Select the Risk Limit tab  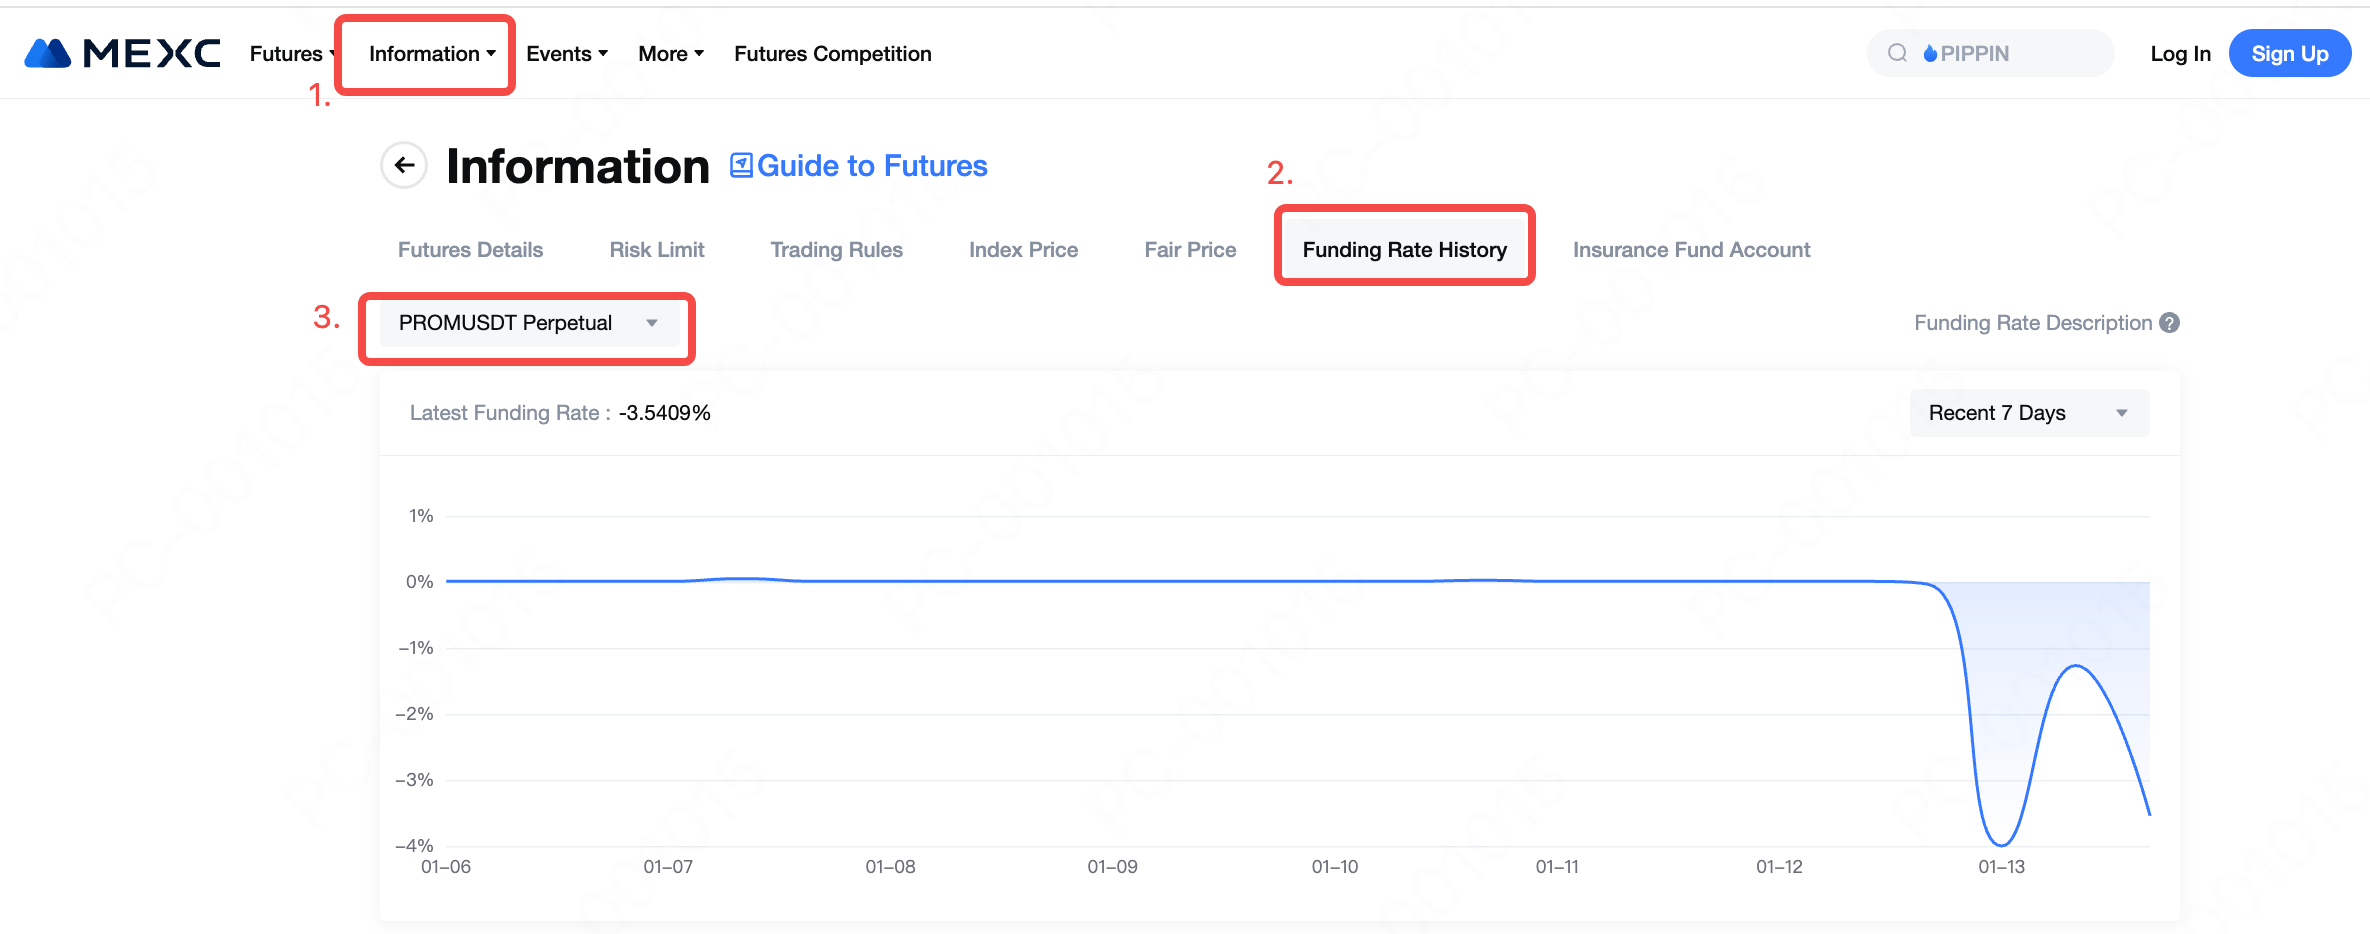tap(657, 250)
